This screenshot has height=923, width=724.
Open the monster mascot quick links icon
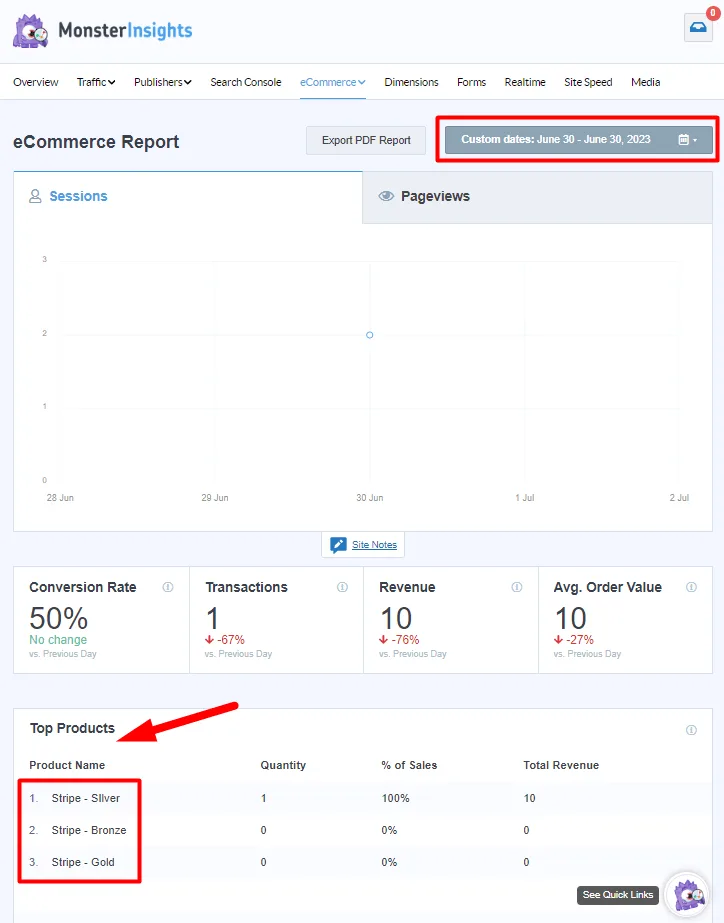click(x=687, y=894)
